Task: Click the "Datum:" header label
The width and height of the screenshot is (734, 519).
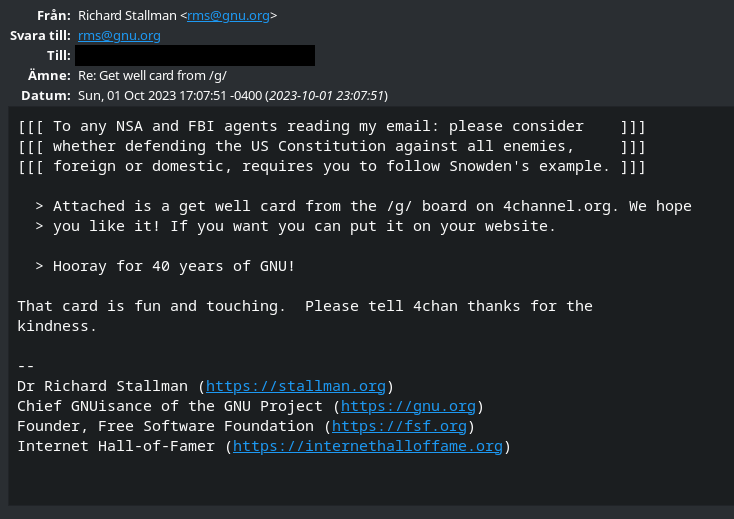Action: [x=47, y=96]
